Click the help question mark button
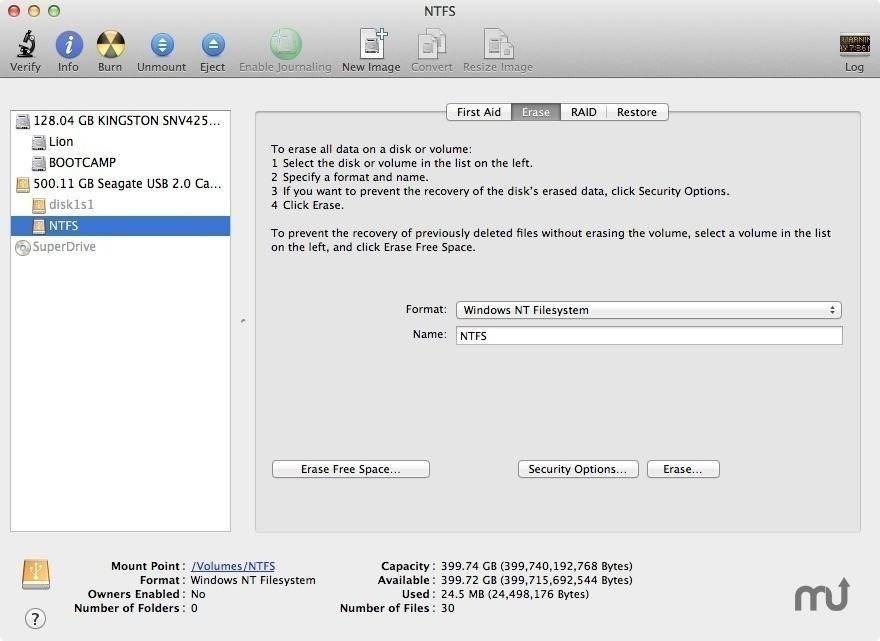Viewport: 880px width, 641px height. pyautogui.click(x=35, y=619)
